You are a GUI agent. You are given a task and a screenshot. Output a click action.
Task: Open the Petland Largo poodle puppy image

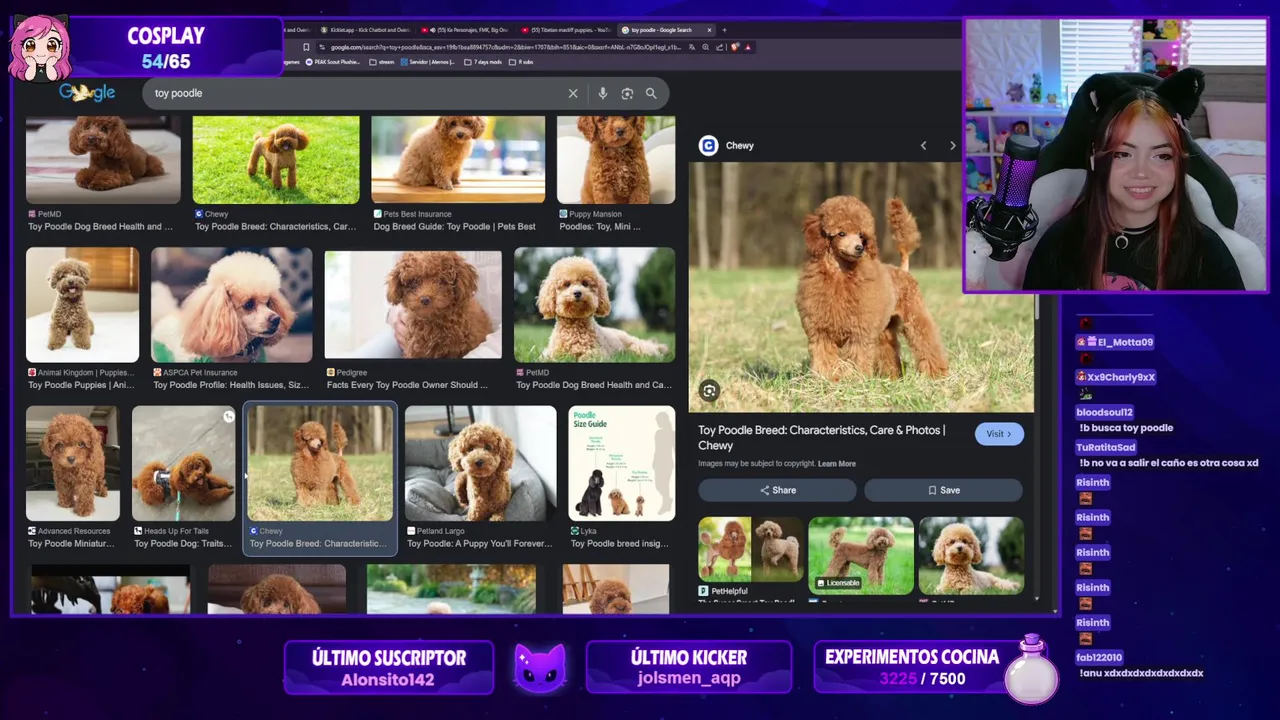tap(481, 463)
